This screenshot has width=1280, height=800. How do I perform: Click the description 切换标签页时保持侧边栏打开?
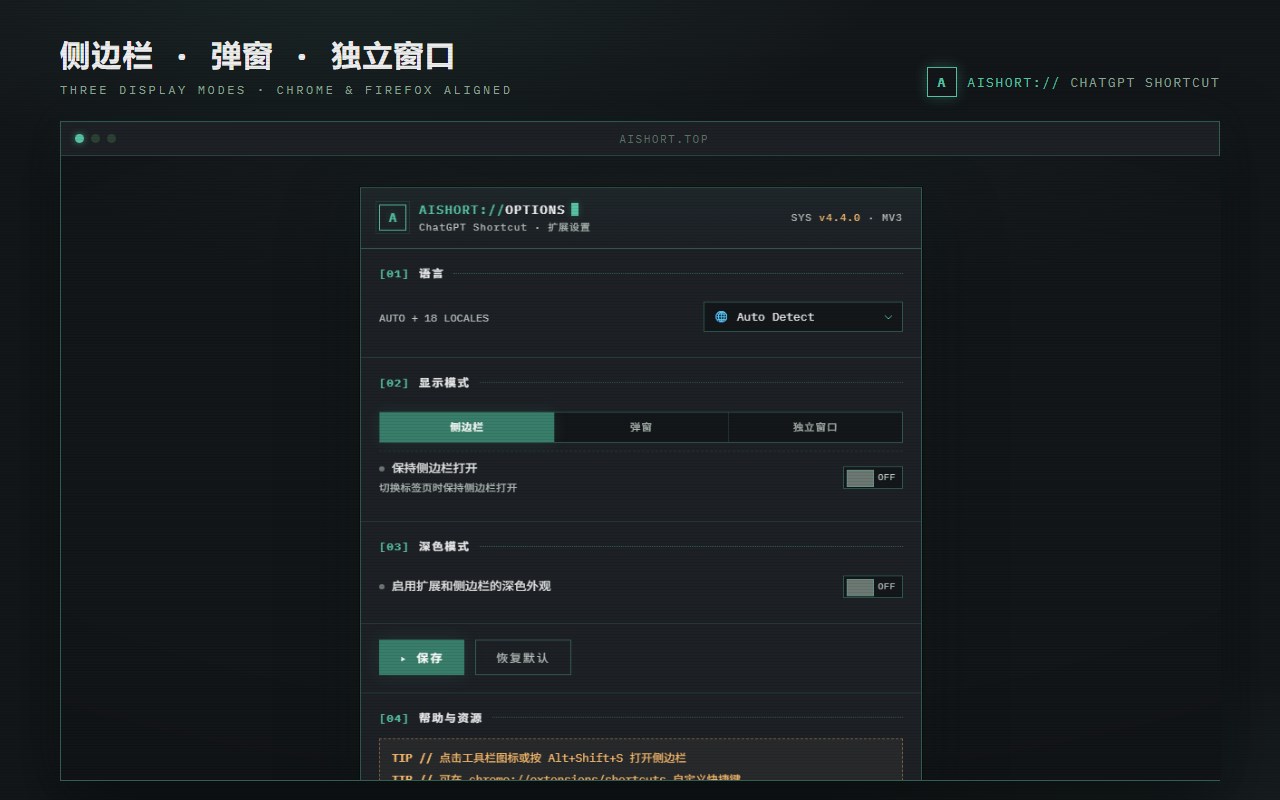point(448,488)
